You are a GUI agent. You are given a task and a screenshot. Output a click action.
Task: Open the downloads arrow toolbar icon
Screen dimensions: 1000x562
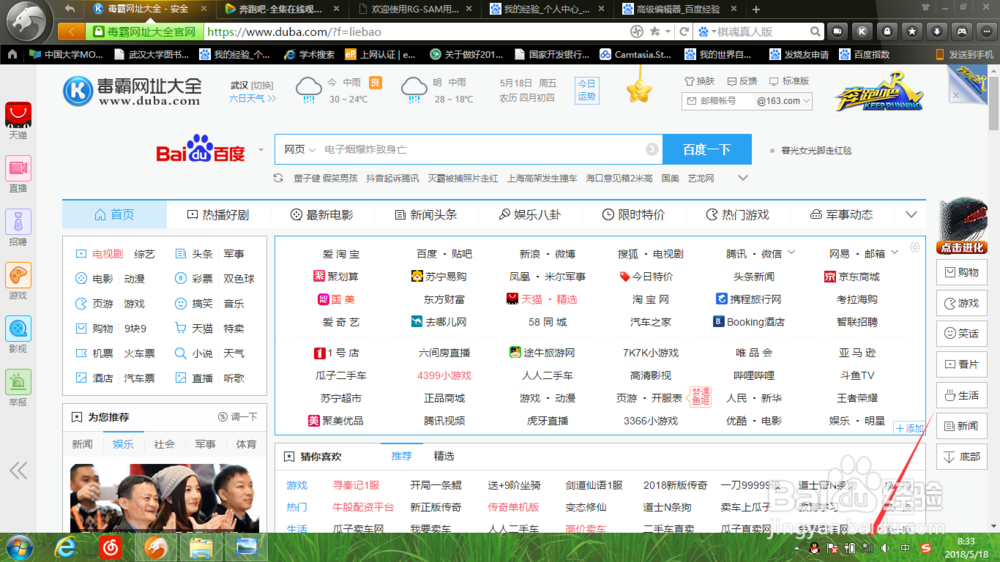click(937, 31)
